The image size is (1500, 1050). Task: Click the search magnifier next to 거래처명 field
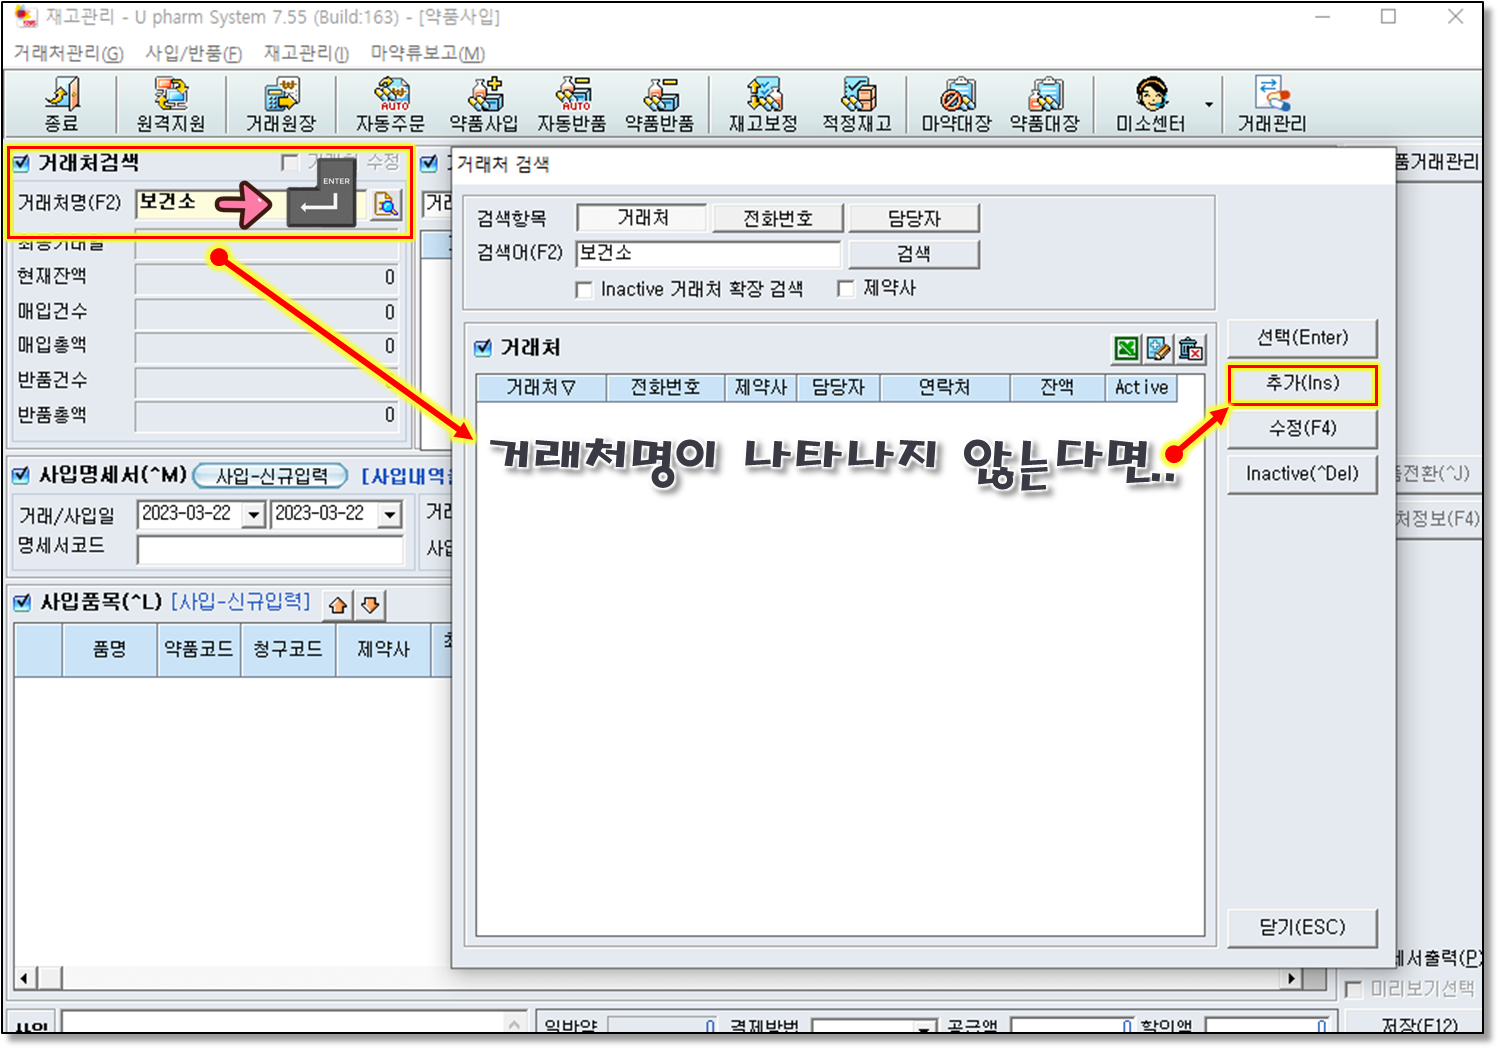pyautogui.click(x=386, y=205)
